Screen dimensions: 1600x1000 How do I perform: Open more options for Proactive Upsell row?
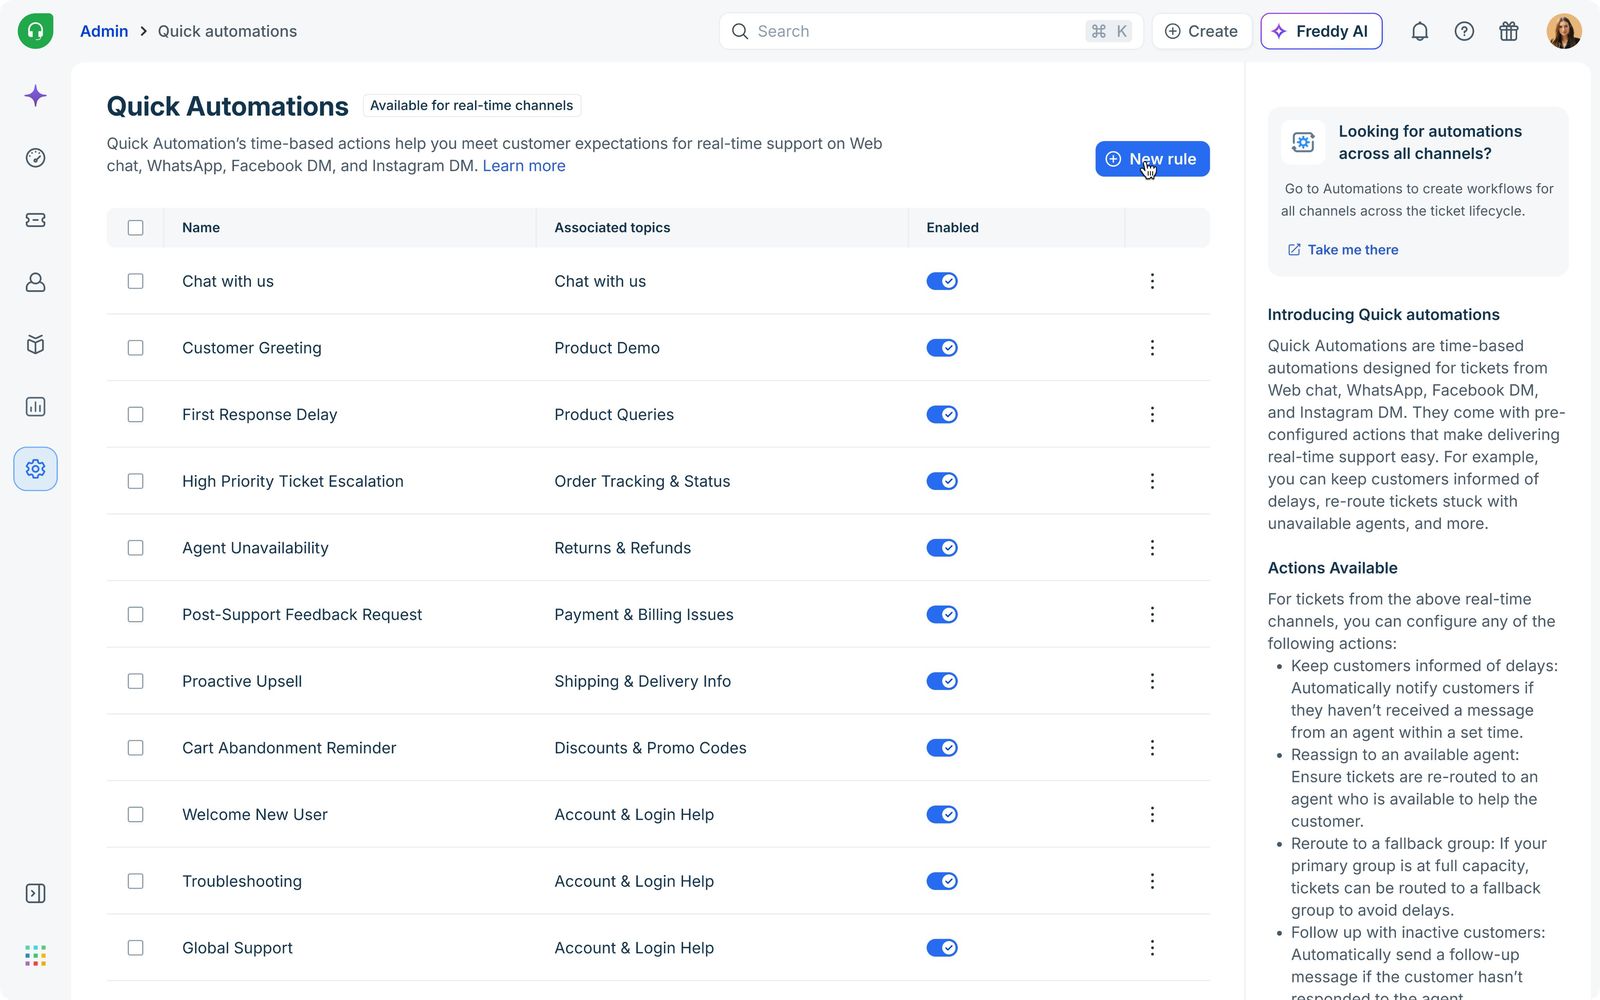click(x=1152, y=681)
